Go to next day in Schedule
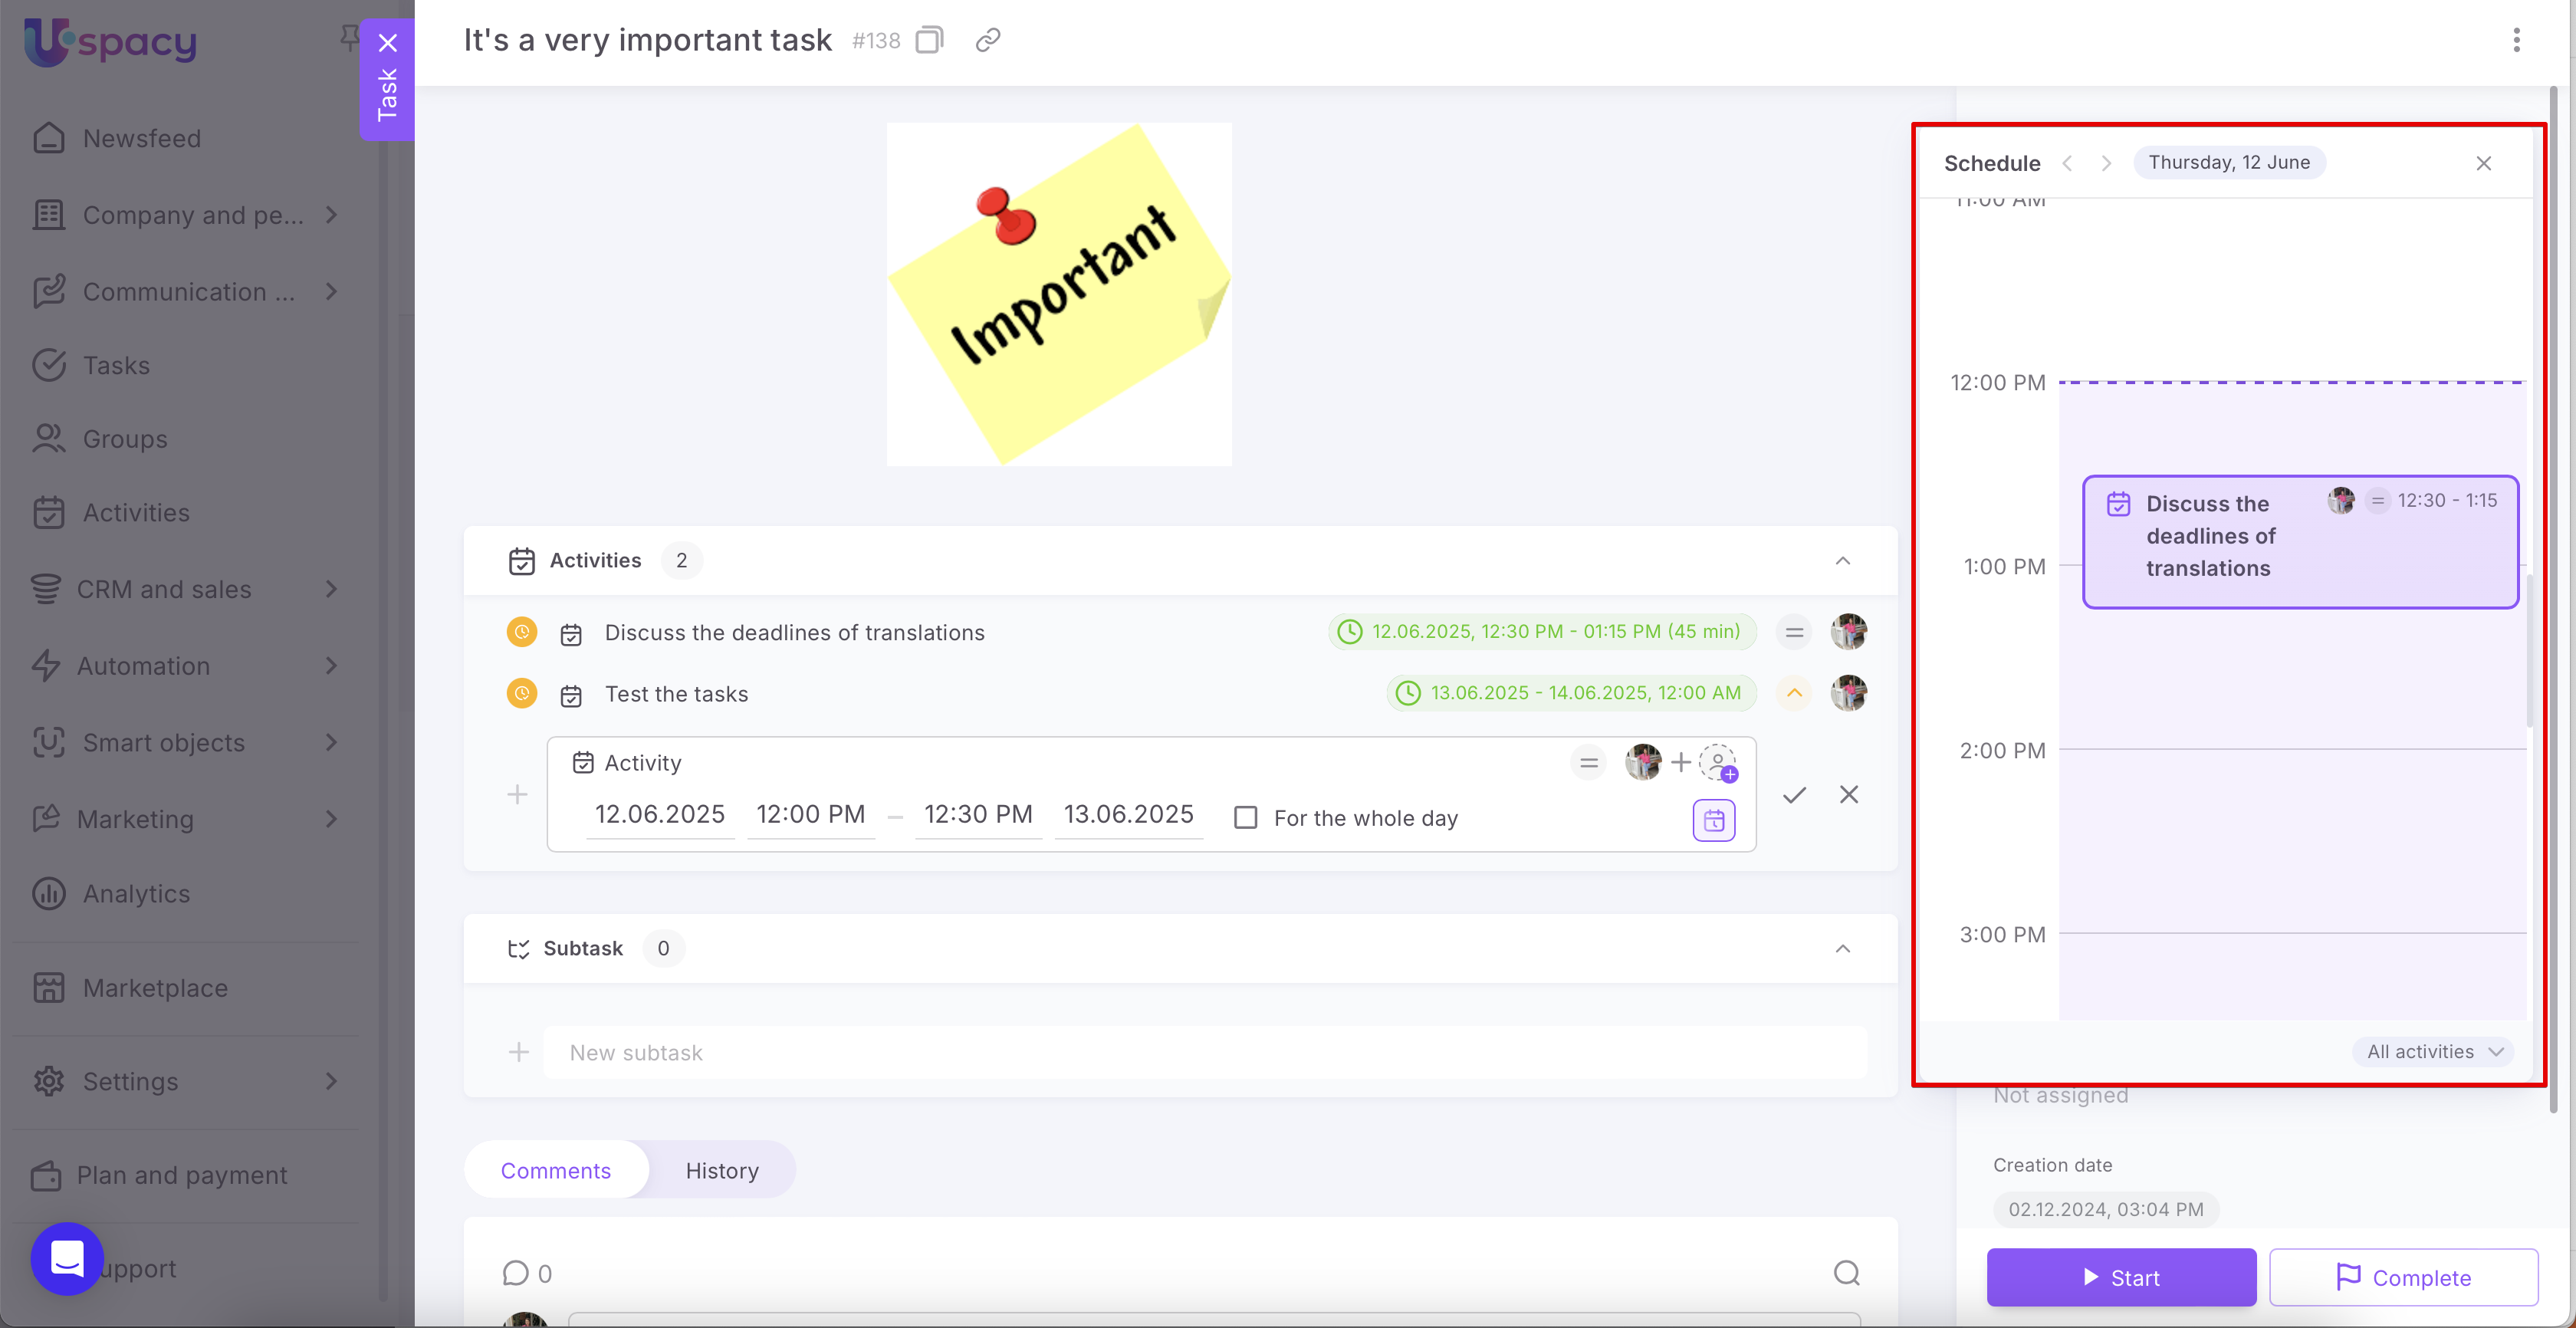 click(x=2106, y=163)
